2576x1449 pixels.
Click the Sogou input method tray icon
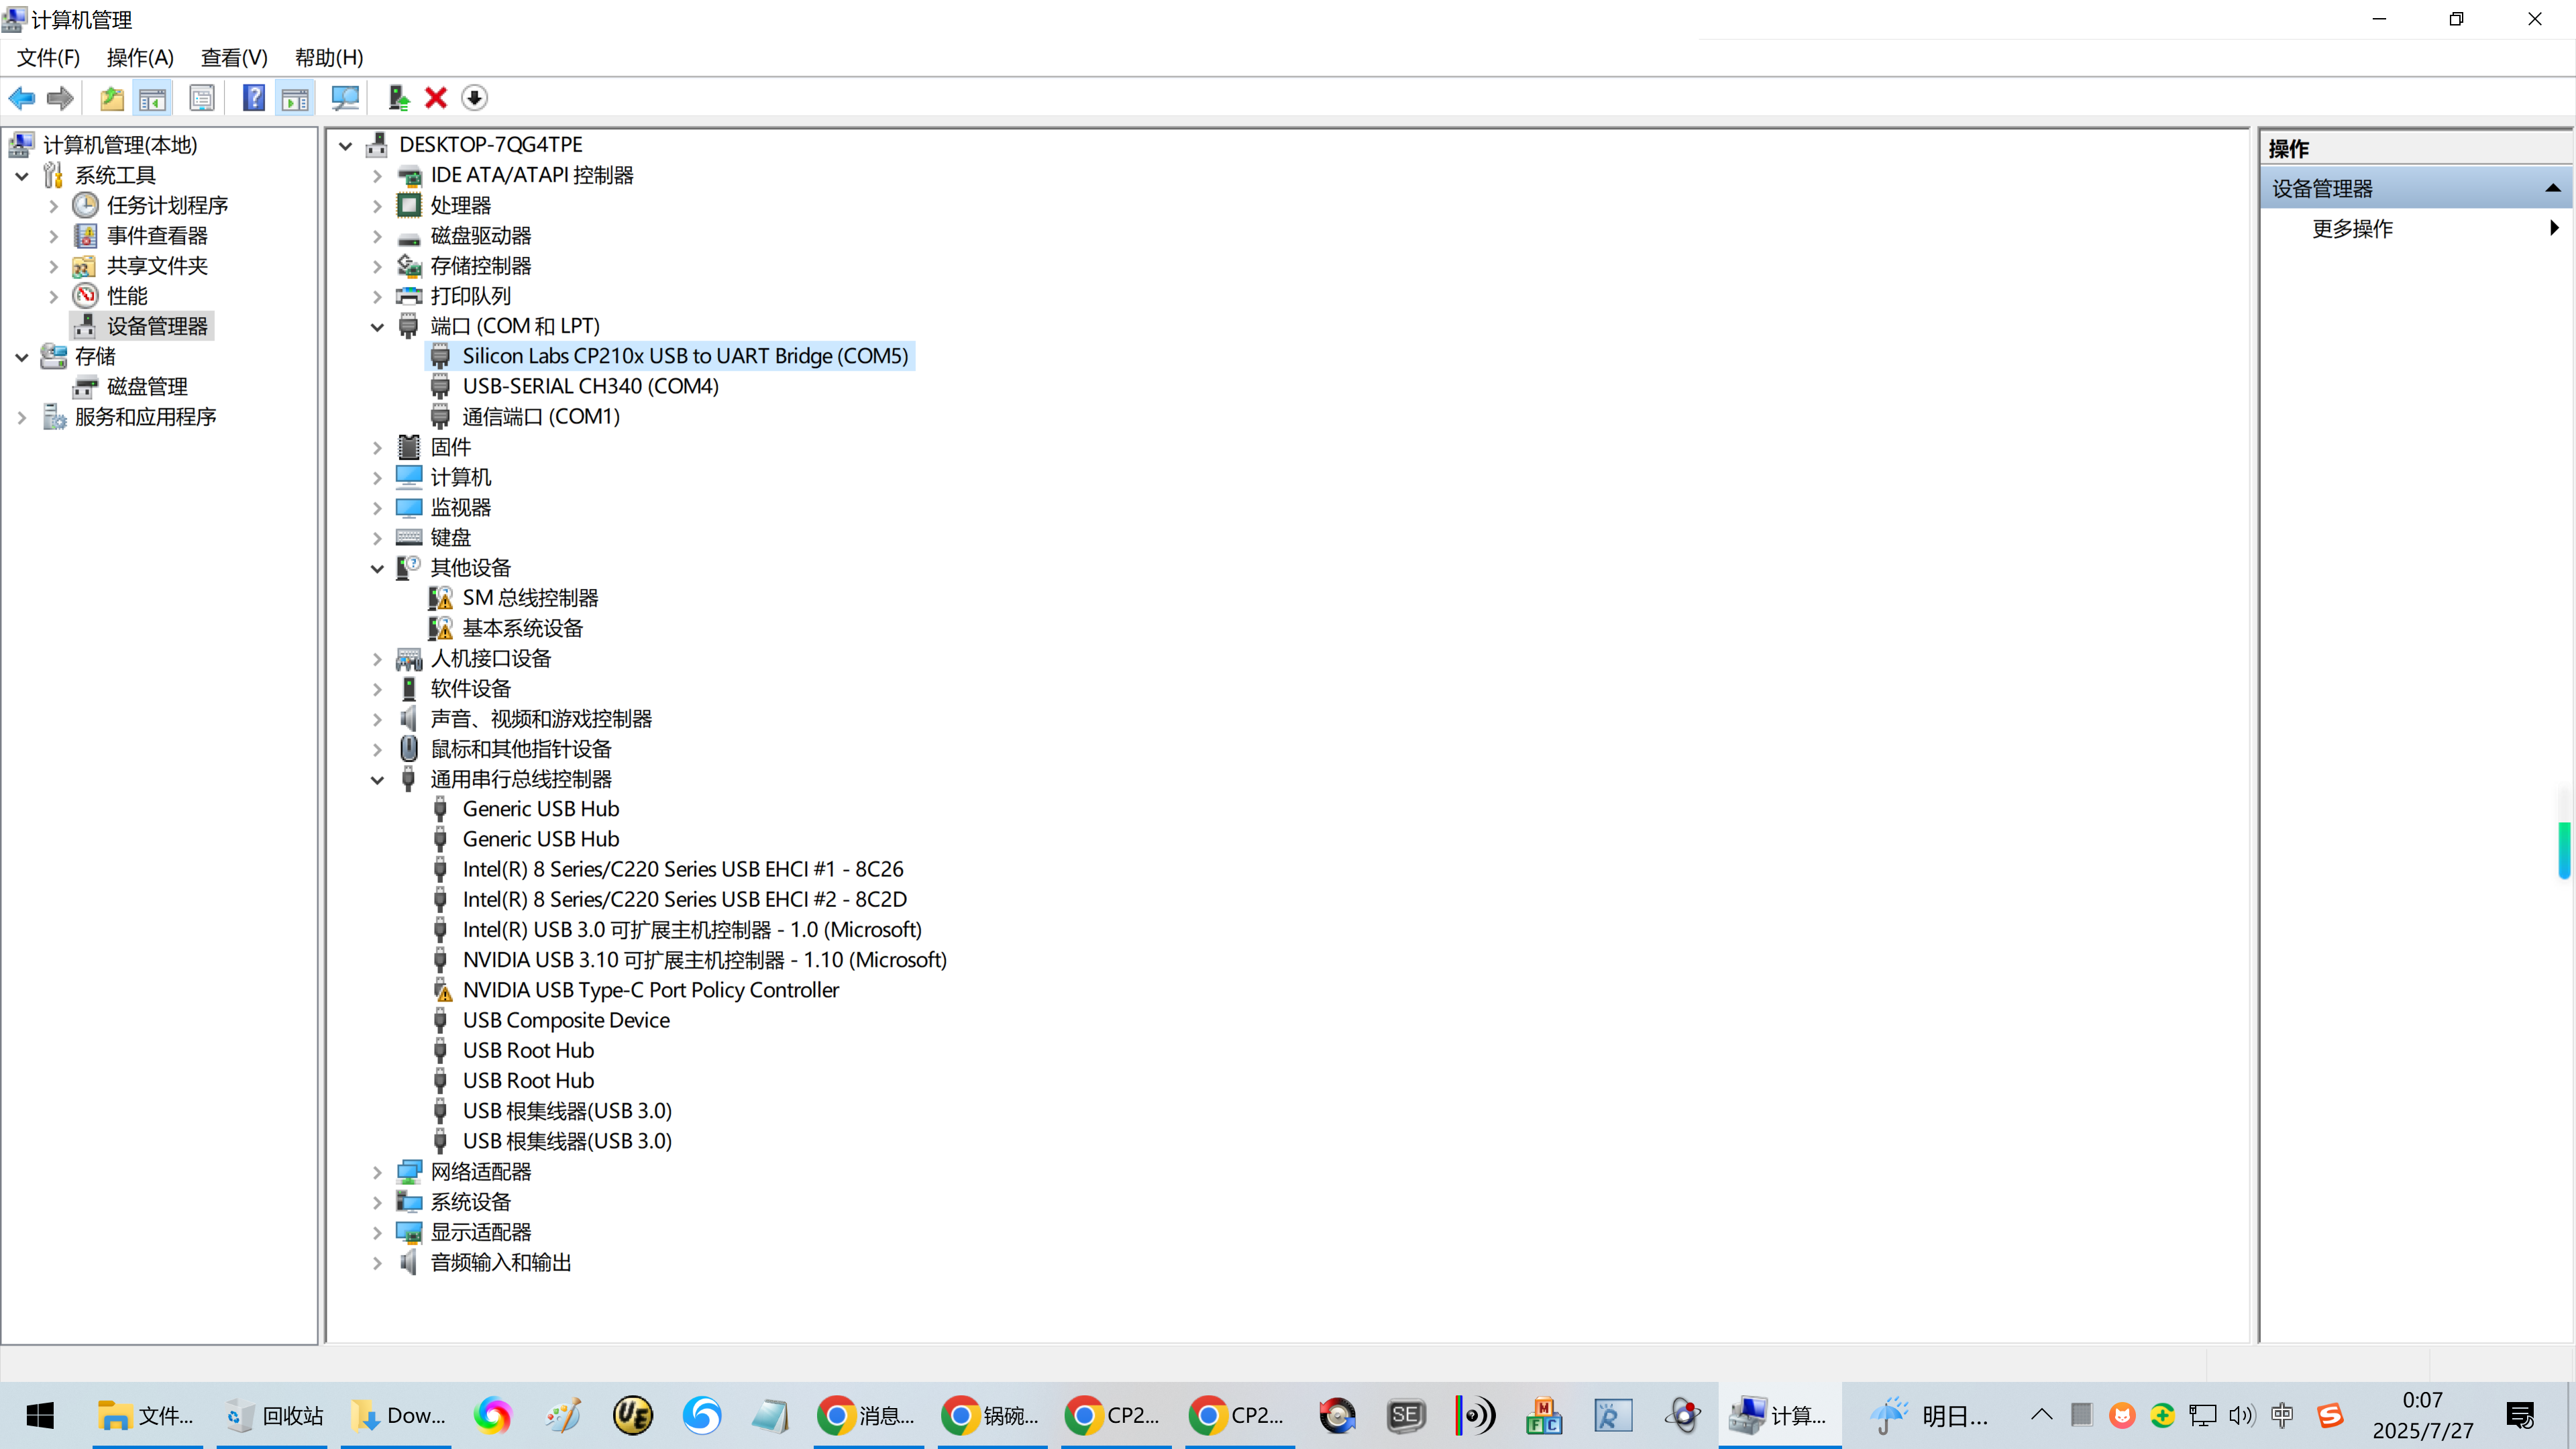[2331, 1415]
